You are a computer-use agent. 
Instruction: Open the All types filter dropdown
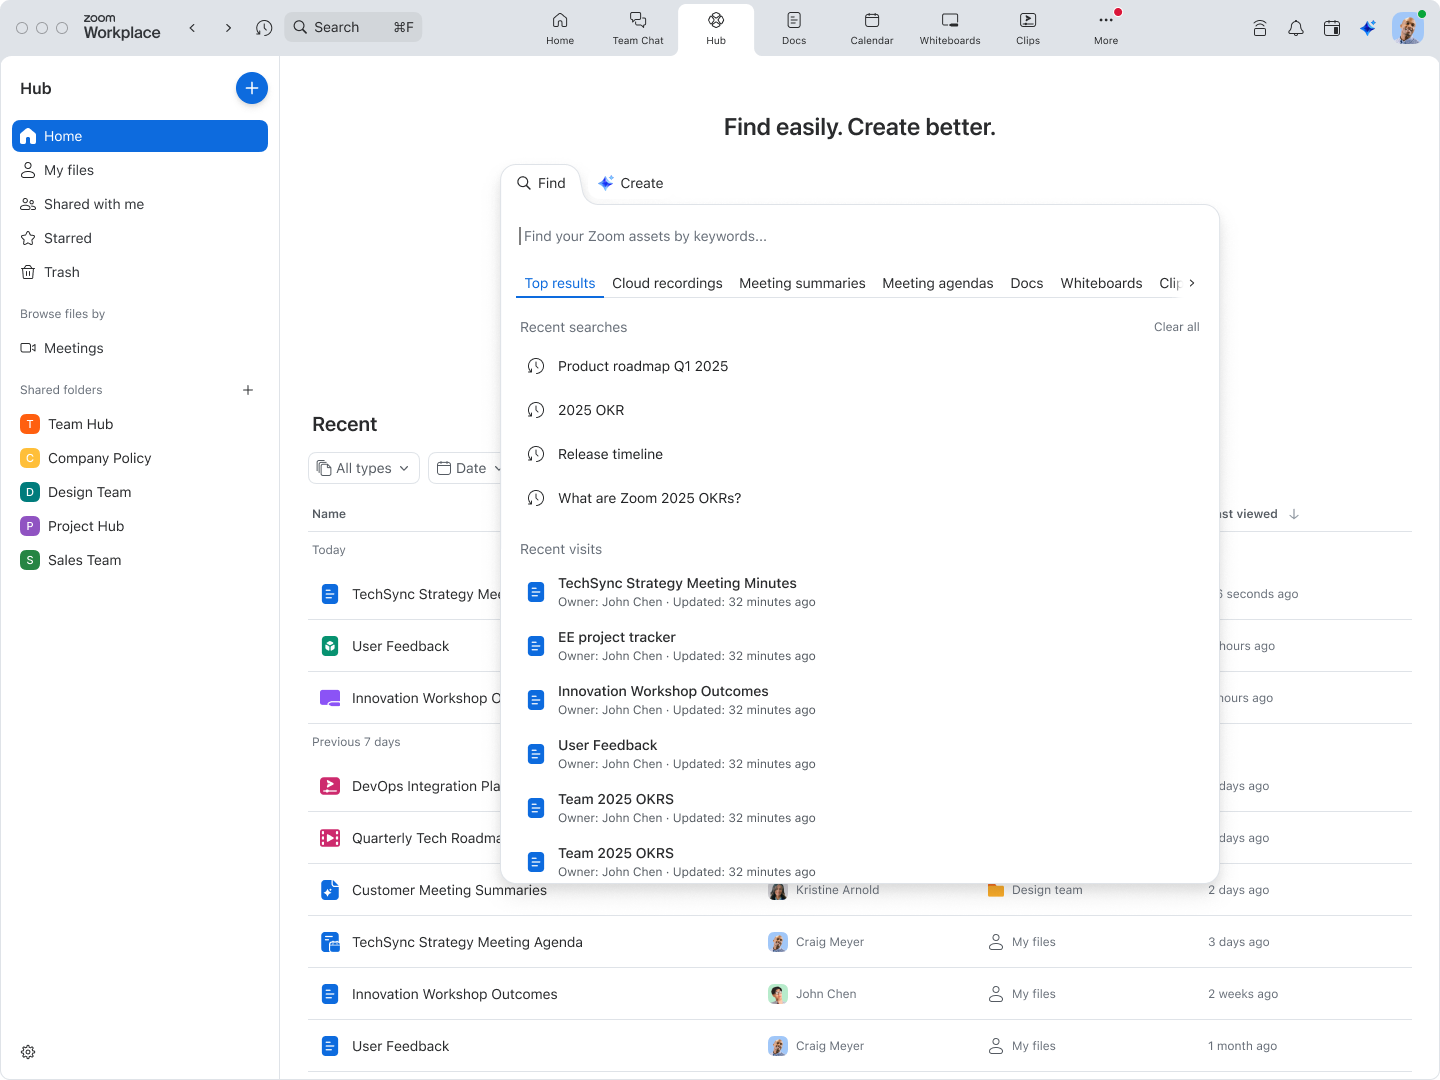363,468
